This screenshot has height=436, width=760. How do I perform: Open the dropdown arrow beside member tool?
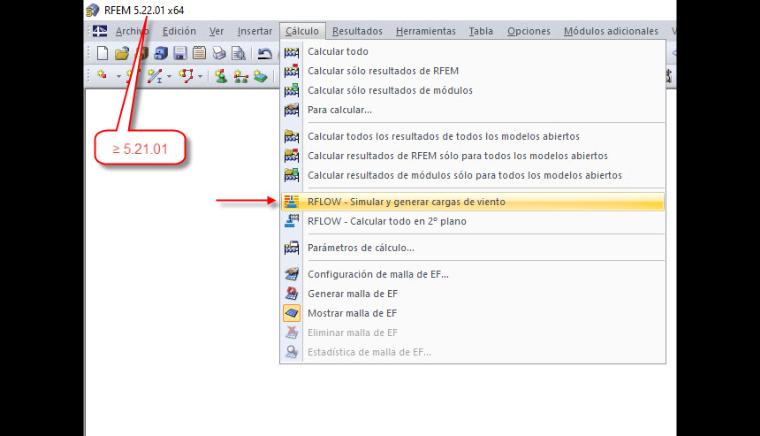pyautogui.click(x=169, y=77)
